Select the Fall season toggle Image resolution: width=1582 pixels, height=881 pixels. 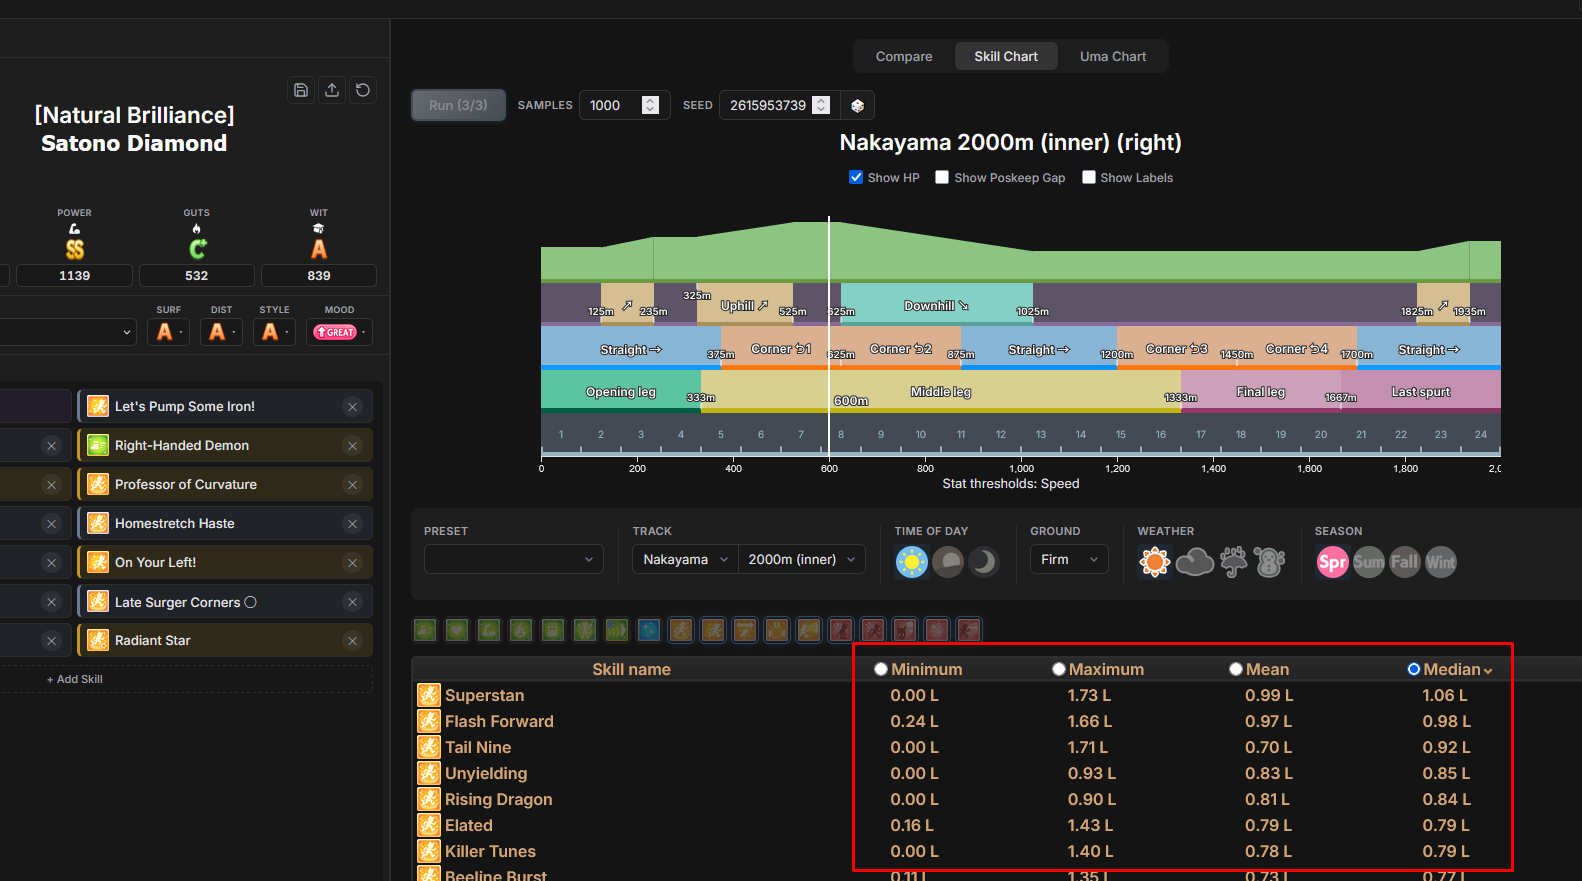pos(1405,562)
